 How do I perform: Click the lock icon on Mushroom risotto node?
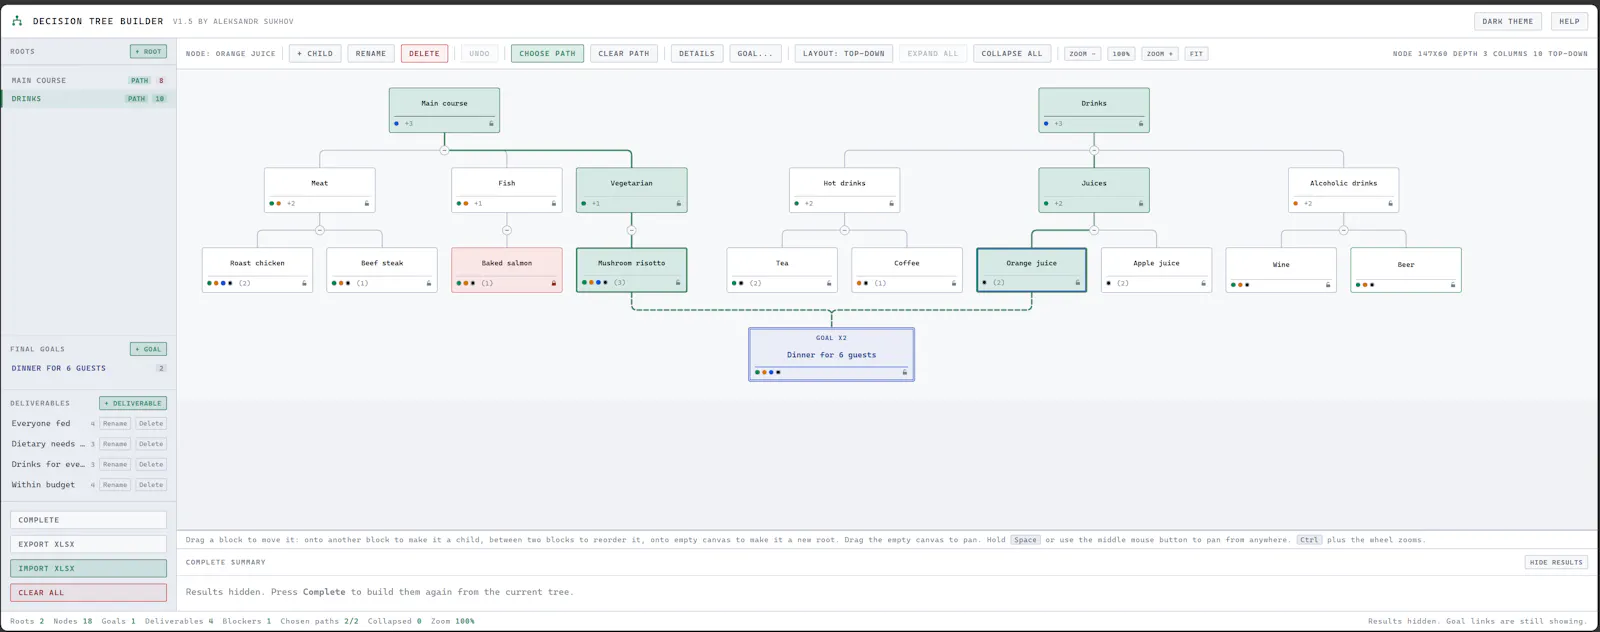[x=677, y=283]
